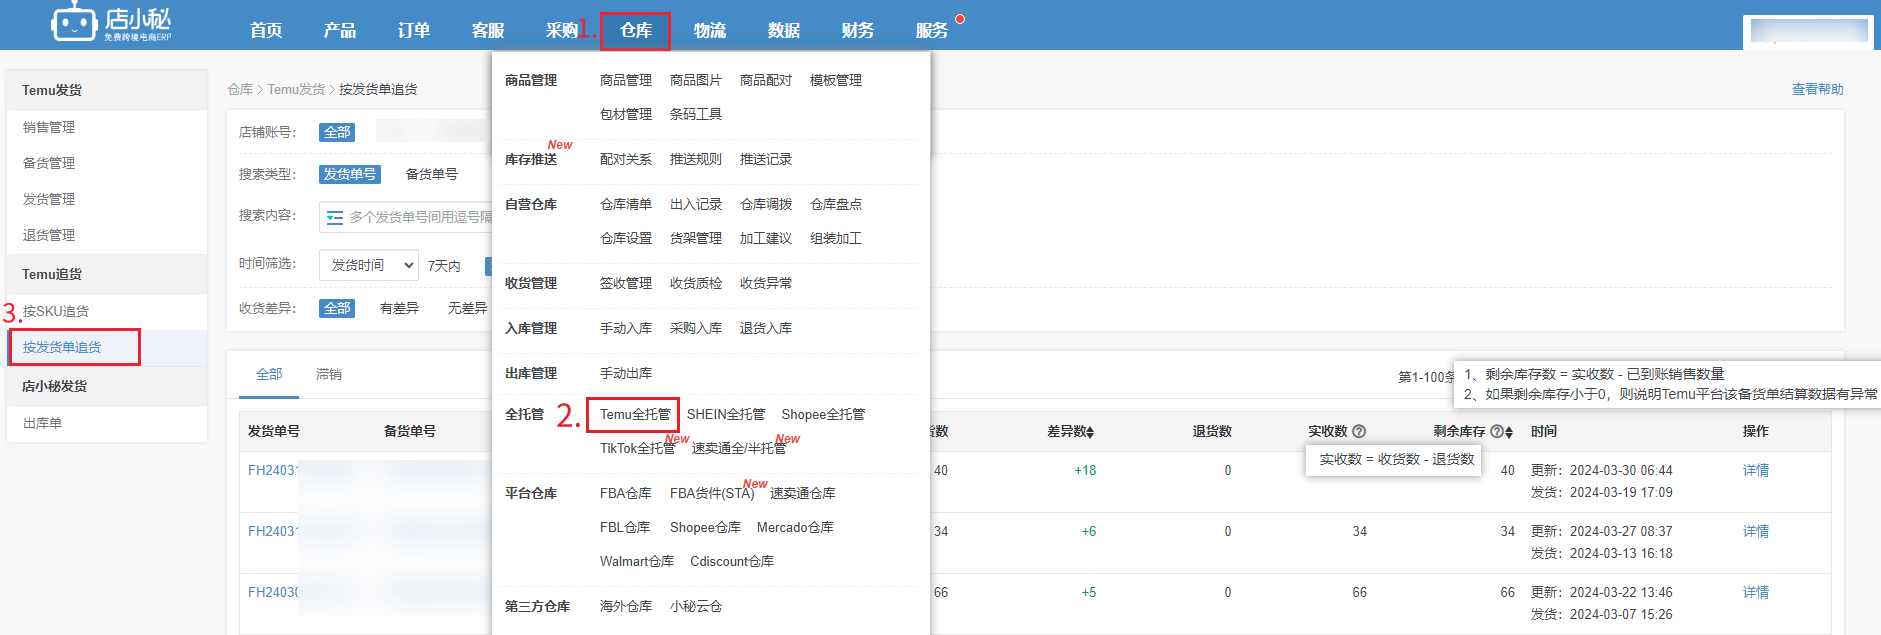Screen dimensions: 1881x635
Task: Sort by 剩余库存 column arrows
Action: point(1508,432)
